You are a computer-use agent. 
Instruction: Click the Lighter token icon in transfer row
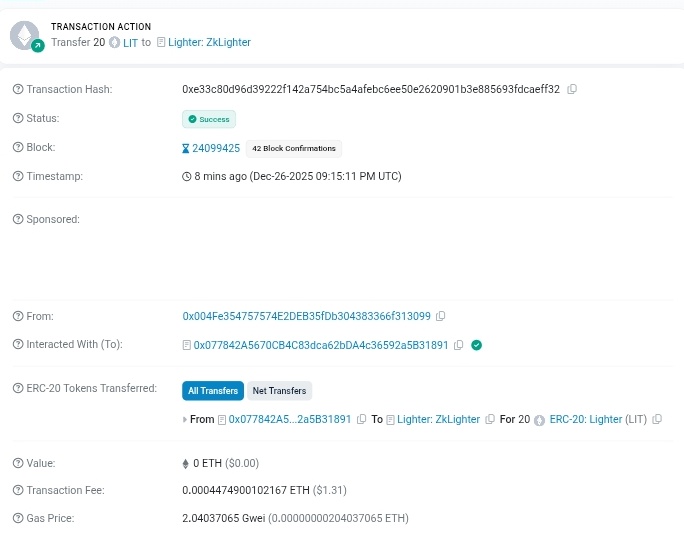[x=540, y=420]
